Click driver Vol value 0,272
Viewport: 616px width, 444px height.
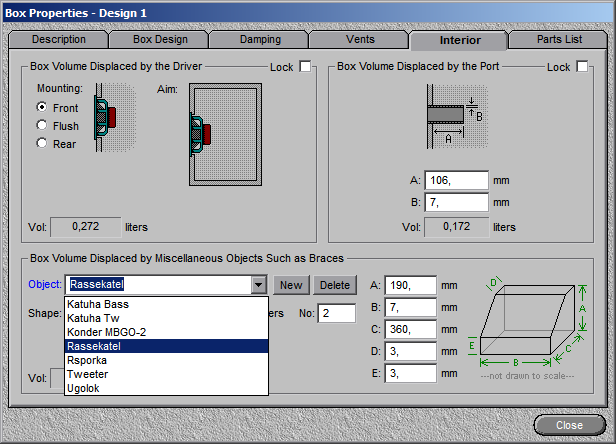click(86, 227)
